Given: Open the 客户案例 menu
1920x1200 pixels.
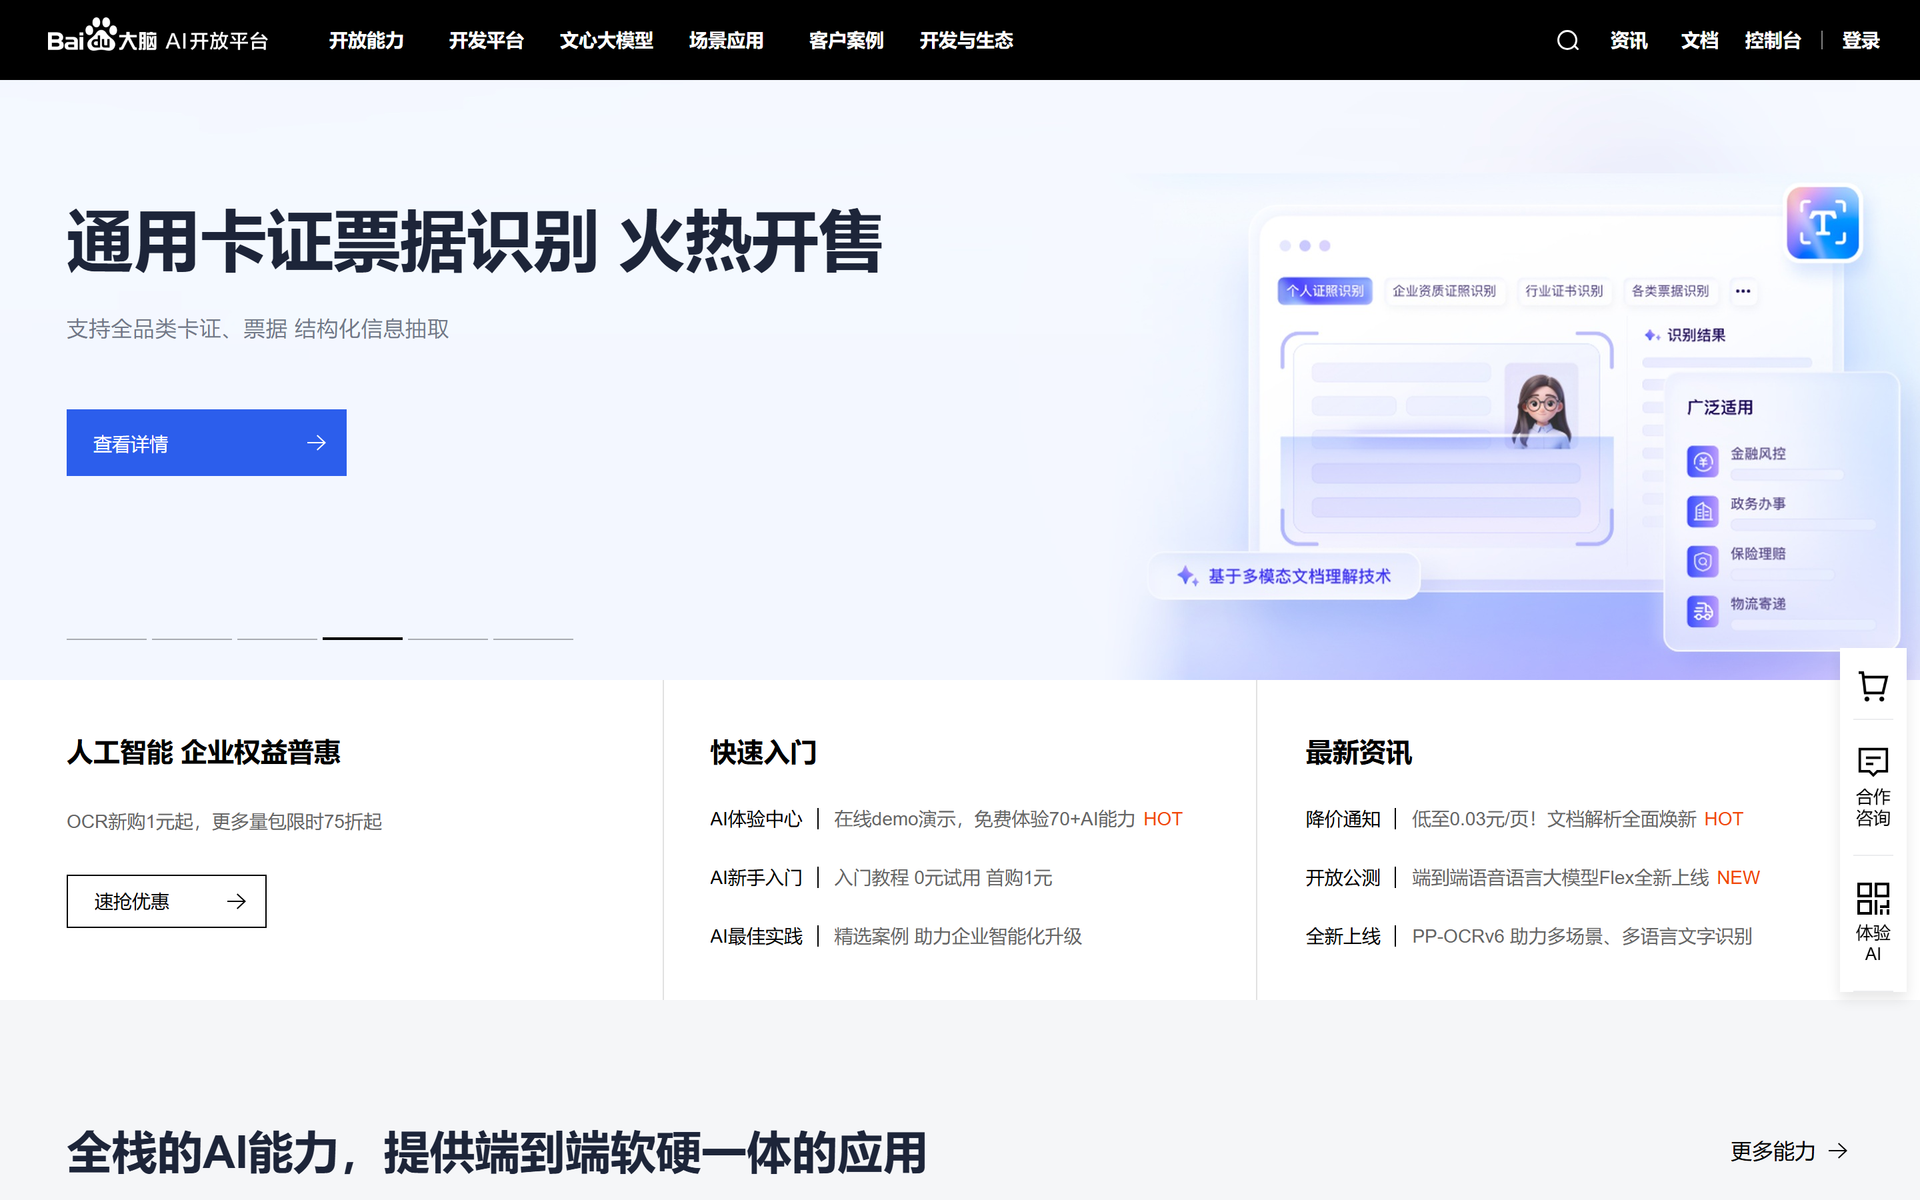Looking at the screenshot, I should coord(846,40).
